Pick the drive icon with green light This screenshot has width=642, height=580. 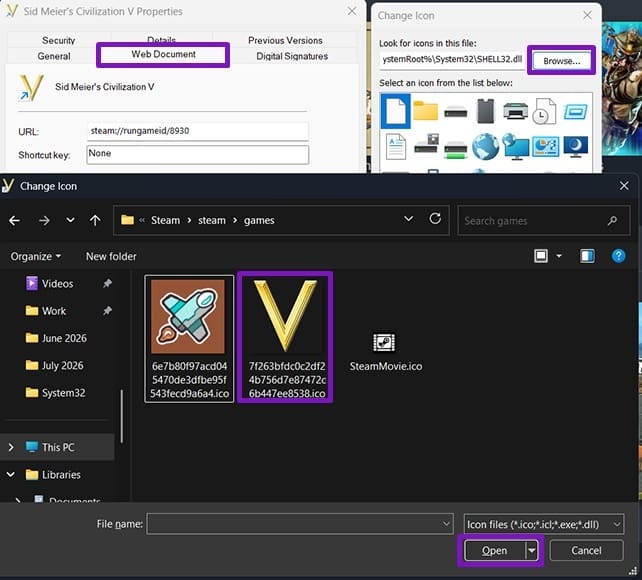pyautogui.click(x=456, y=149)
